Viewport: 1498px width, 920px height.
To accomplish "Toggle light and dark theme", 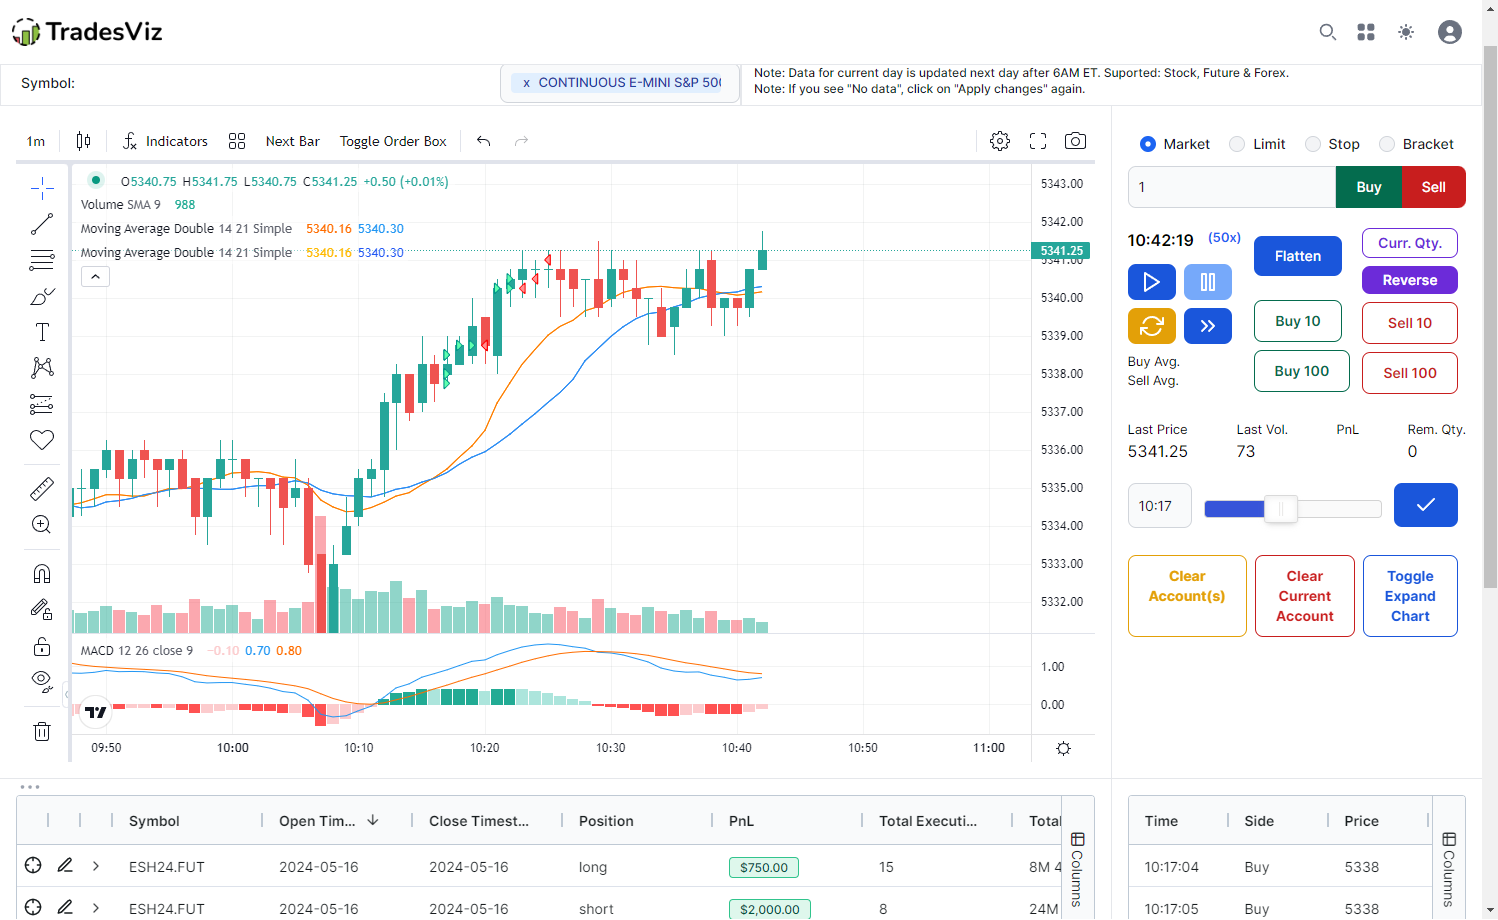I will (x=1406, y=32).
